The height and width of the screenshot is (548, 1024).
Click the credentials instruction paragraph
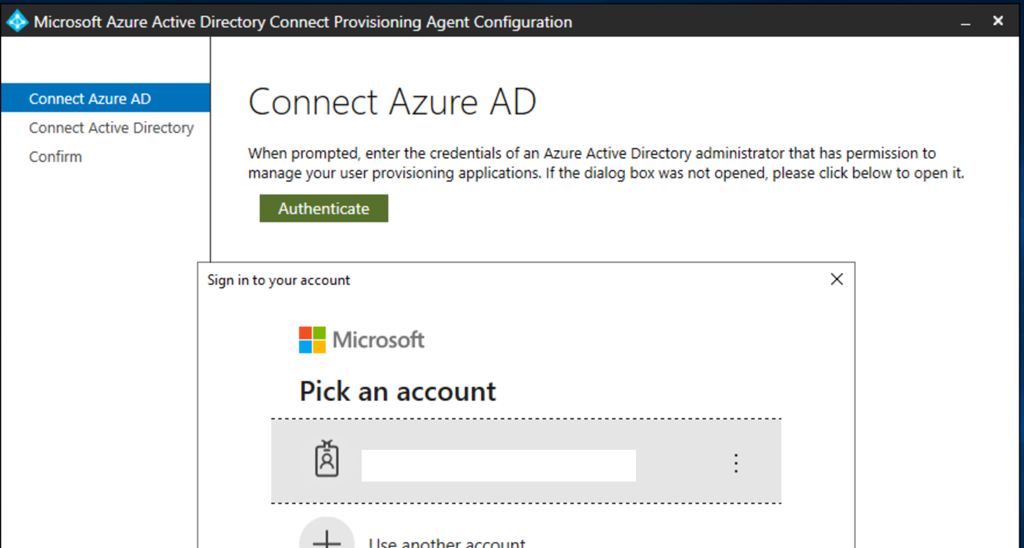coord(606,163)
